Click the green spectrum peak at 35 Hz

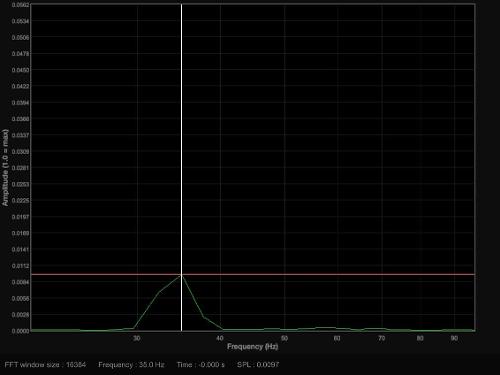pos(181,276)
